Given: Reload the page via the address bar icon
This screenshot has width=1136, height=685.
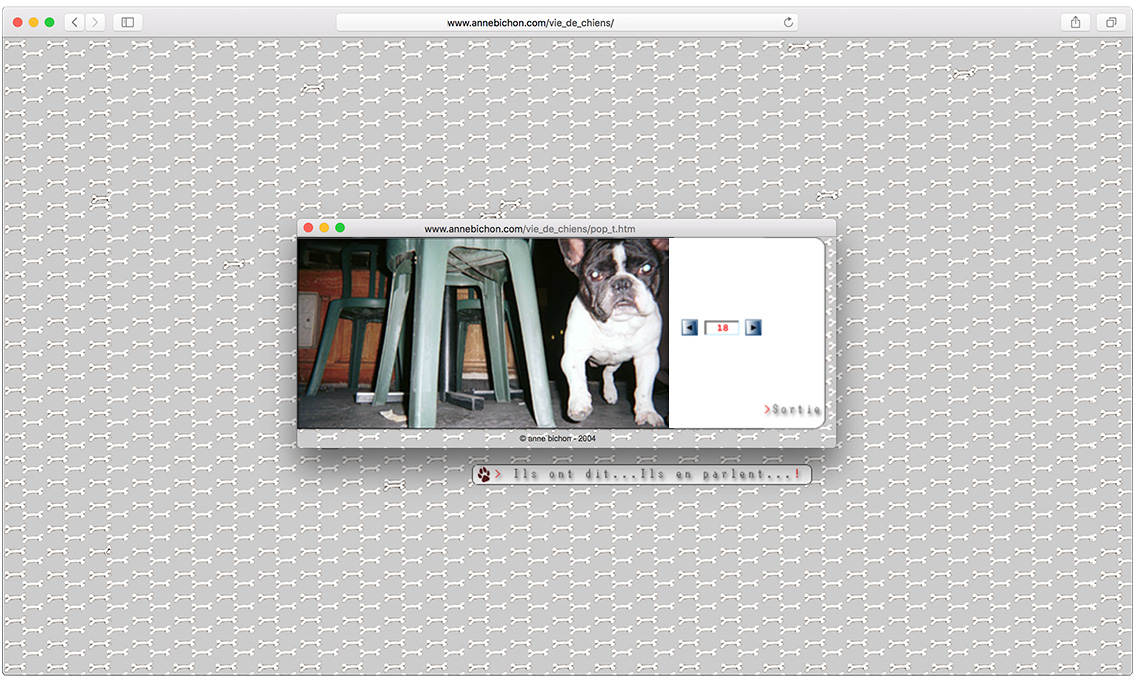Looking at the screenshot, I should (x=788, y=22).
